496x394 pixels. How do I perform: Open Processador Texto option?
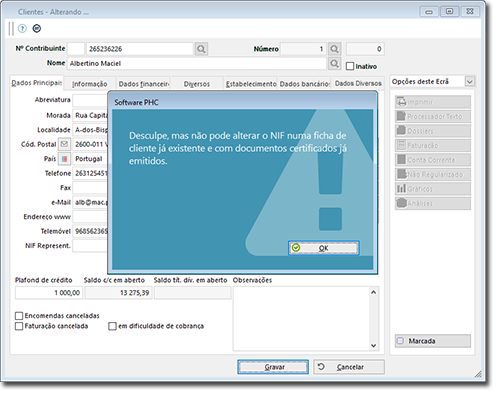(433, 116)
